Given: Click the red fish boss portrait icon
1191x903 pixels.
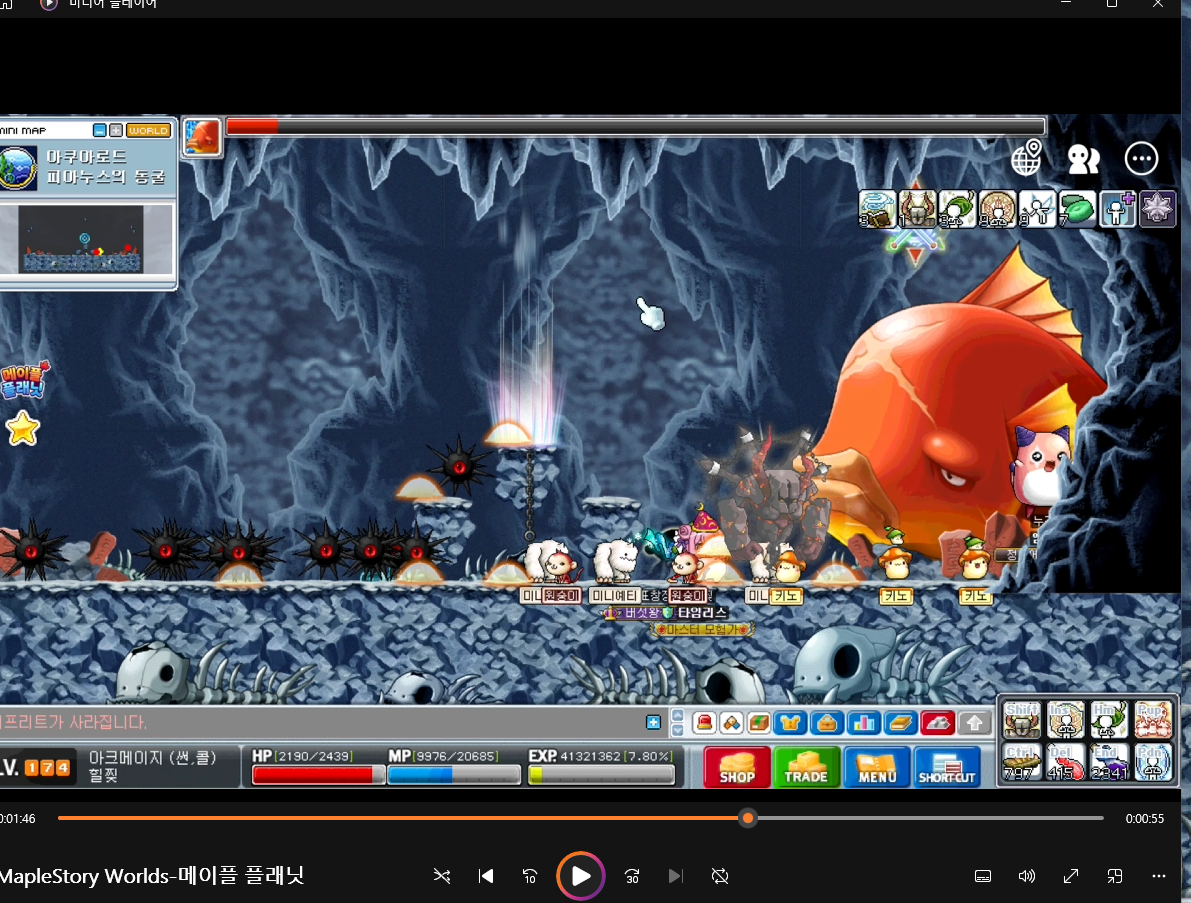Looking at the screenshot, I should tap(202, 137).
